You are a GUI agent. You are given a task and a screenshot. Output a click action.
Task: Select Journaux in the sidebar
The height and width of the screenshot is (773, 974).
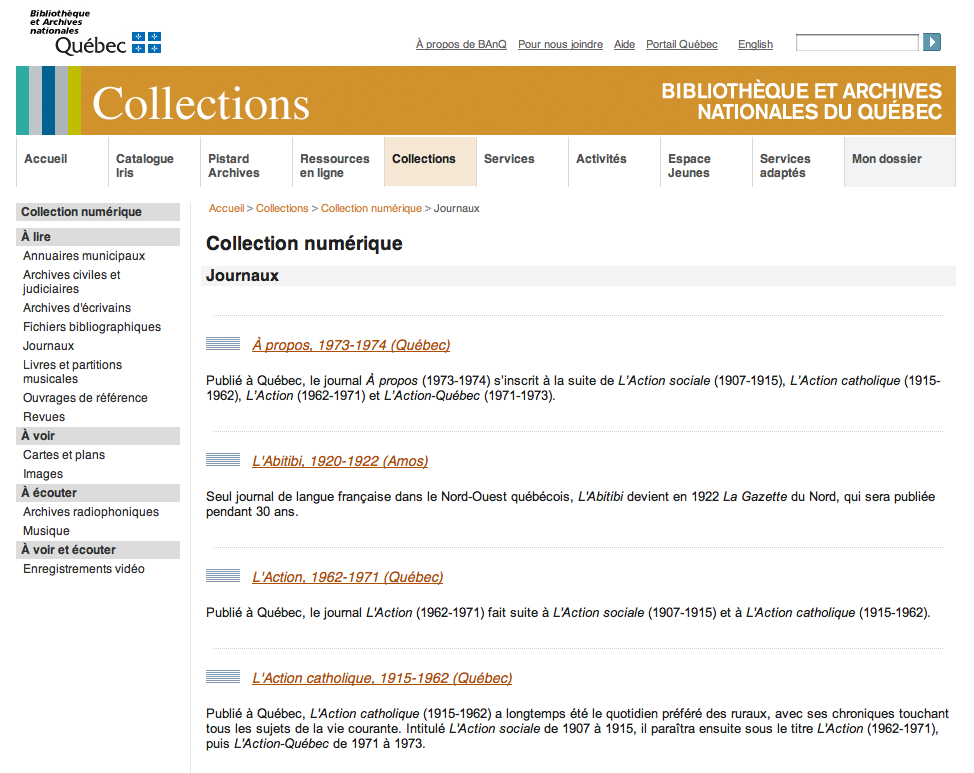[x=48, y=346]
